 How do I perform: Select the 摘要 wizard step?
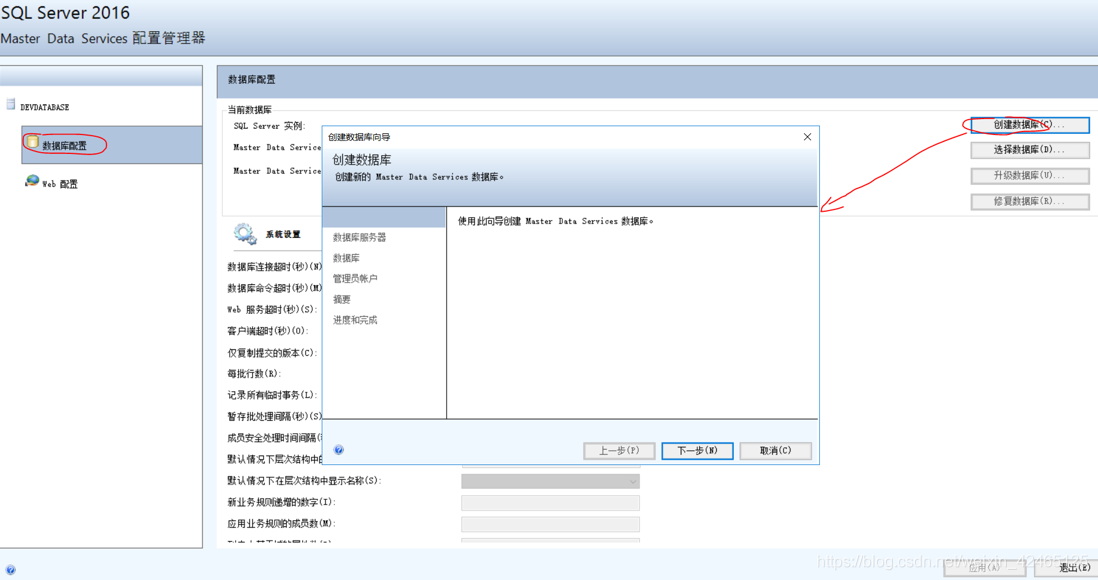pyautogui.click(x=342, y=299)
